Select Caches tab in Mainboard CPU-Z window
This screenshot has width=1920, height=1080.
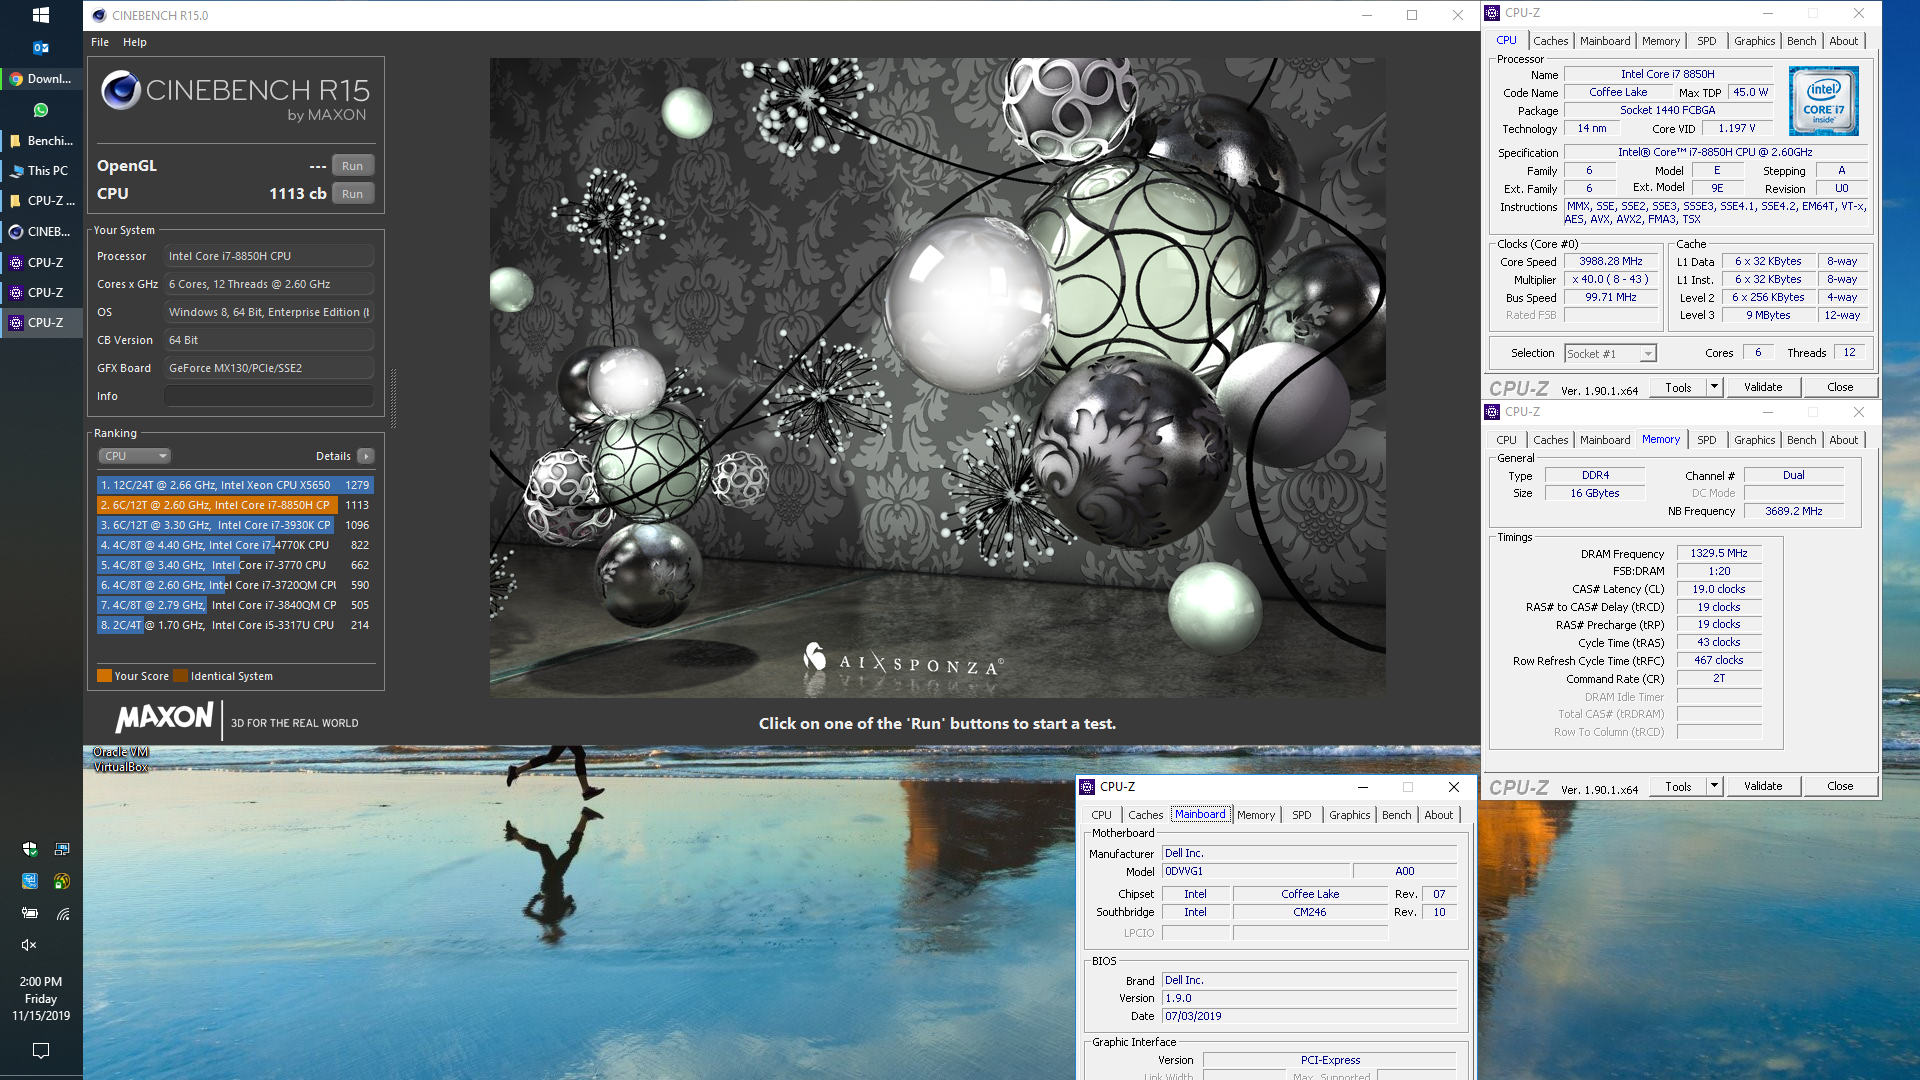1145,815
